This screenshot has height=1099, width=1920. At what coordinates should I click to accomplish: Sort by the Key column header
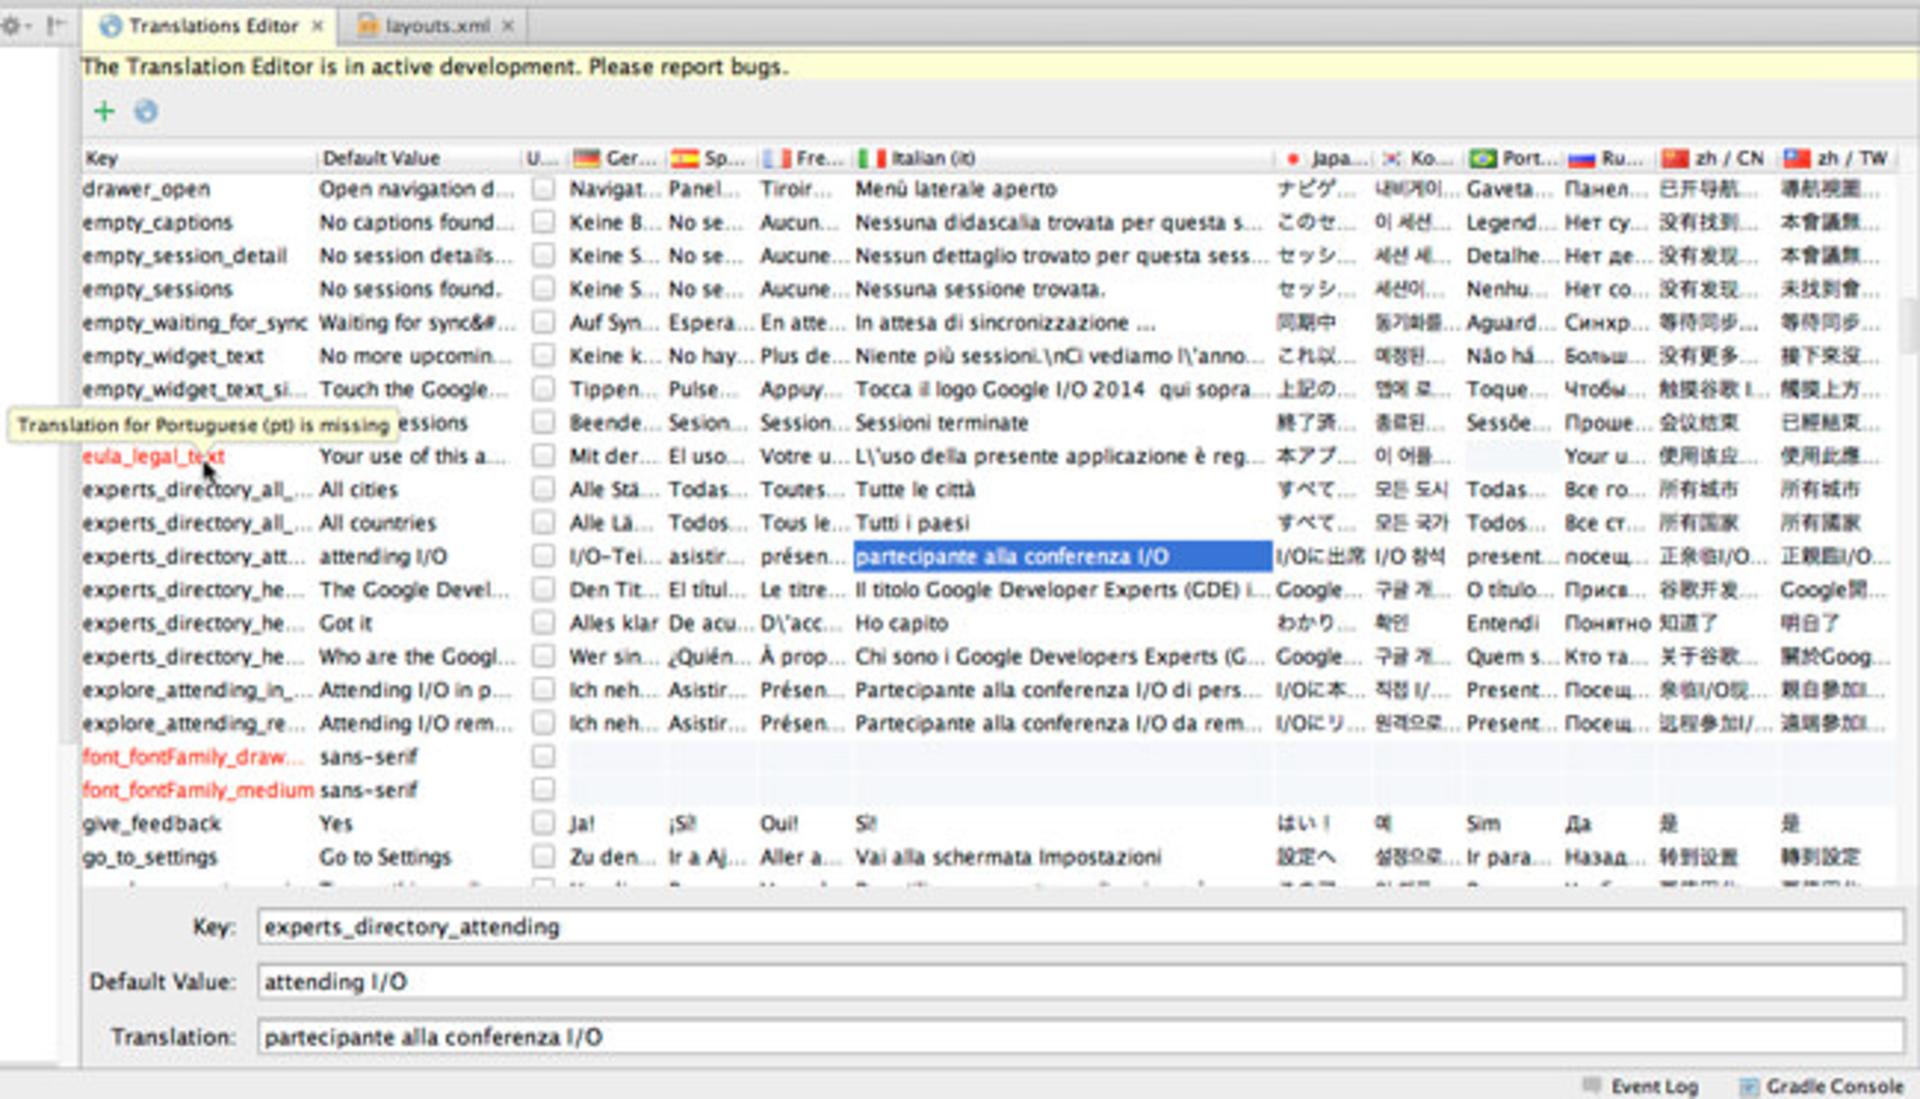point(198,158)
